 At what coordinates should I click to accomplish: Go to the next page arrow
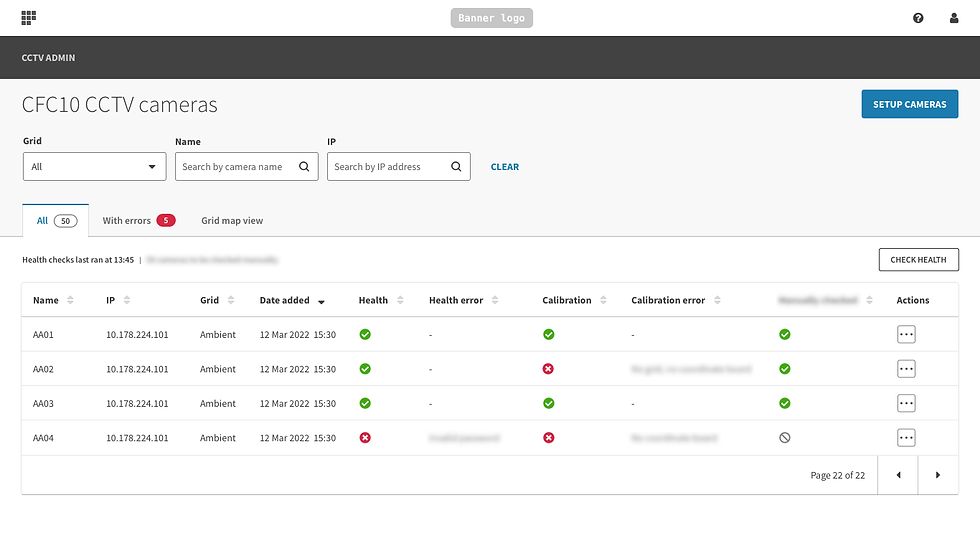point(938,475)
